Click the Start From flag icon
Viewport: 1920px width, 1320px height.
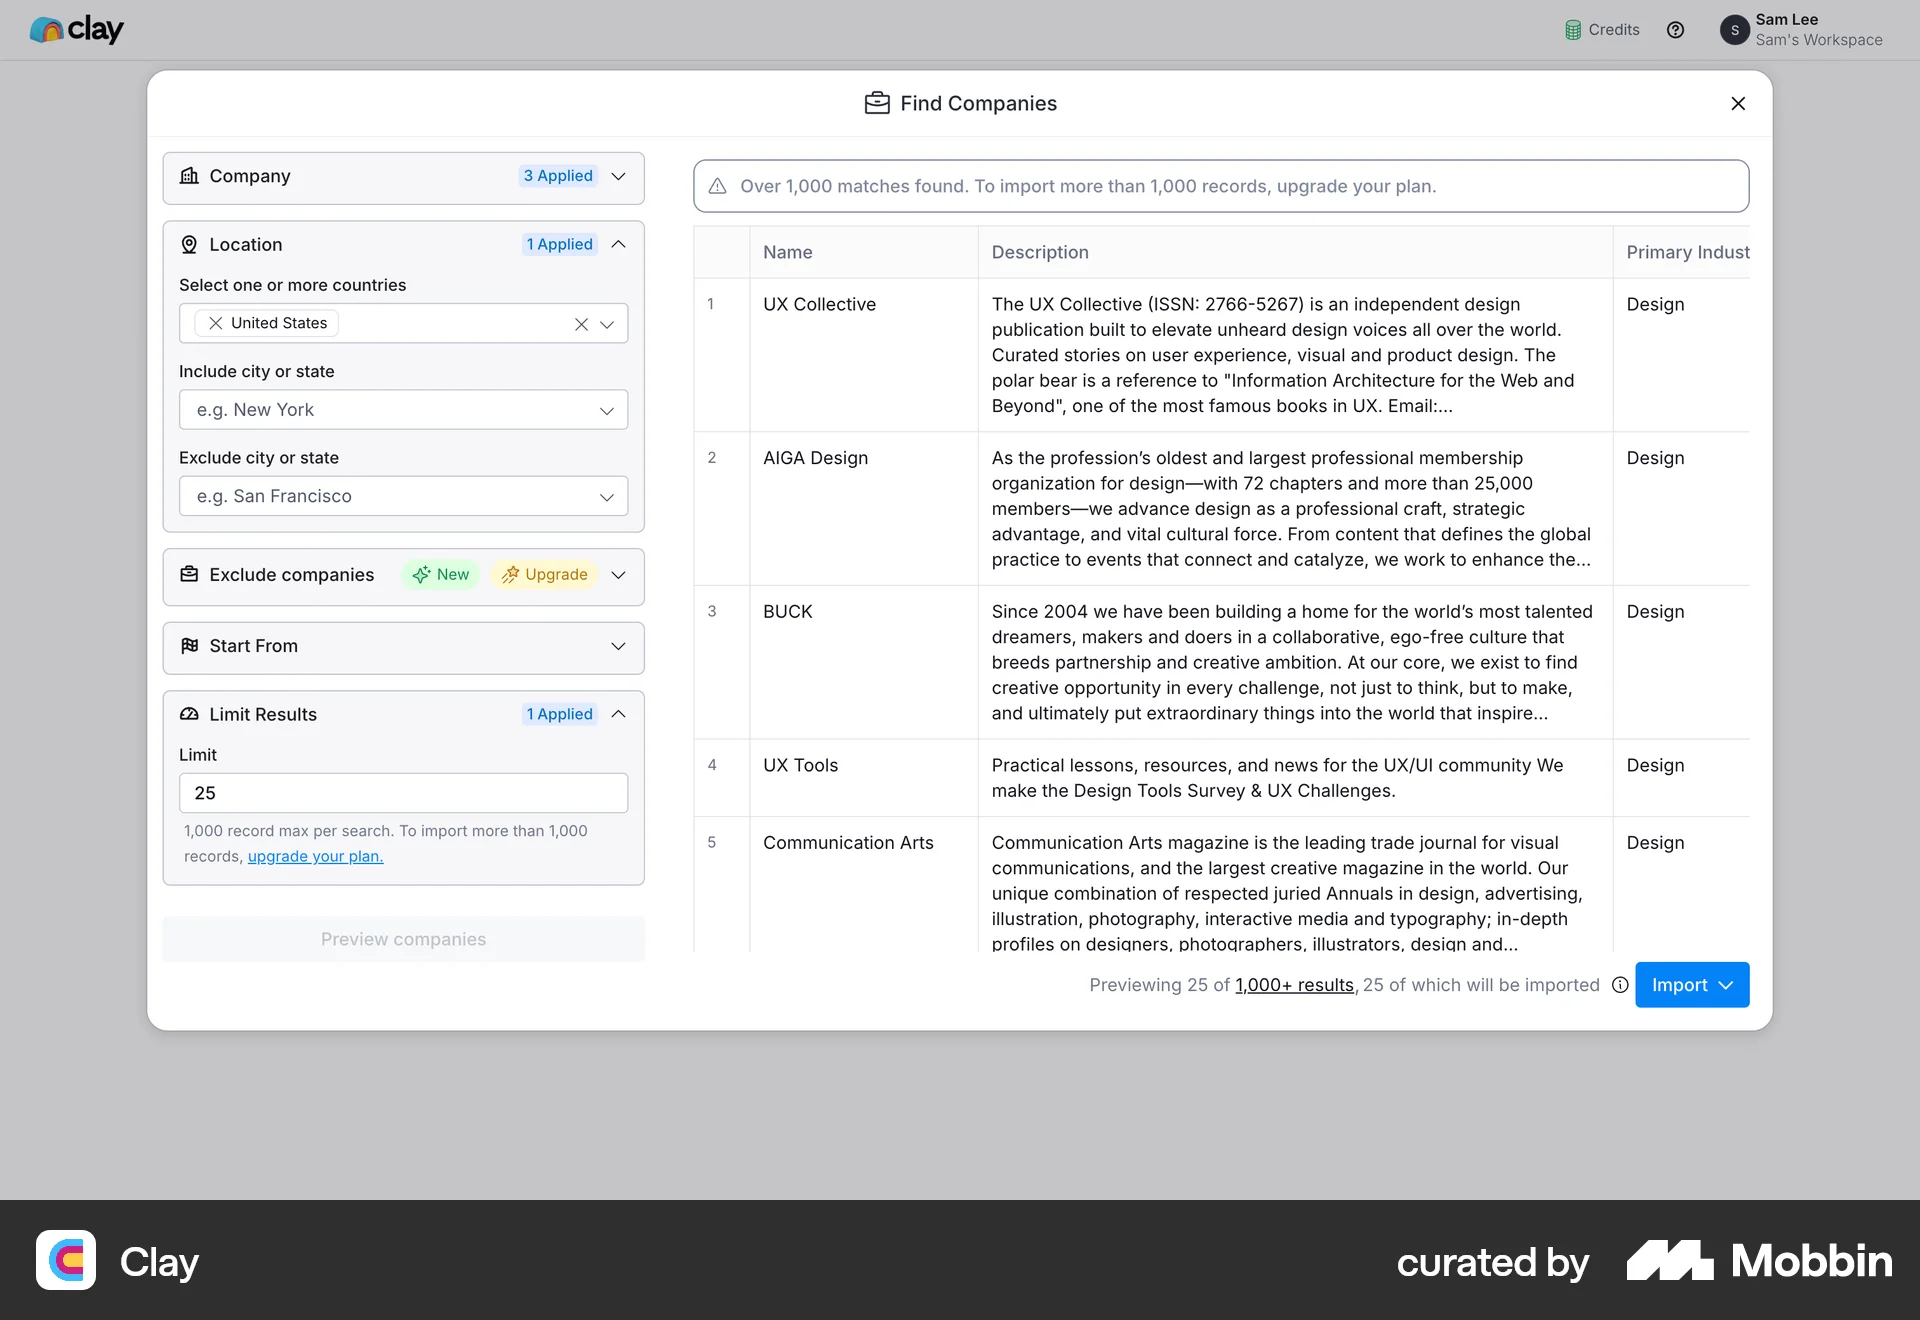point(190,646)
